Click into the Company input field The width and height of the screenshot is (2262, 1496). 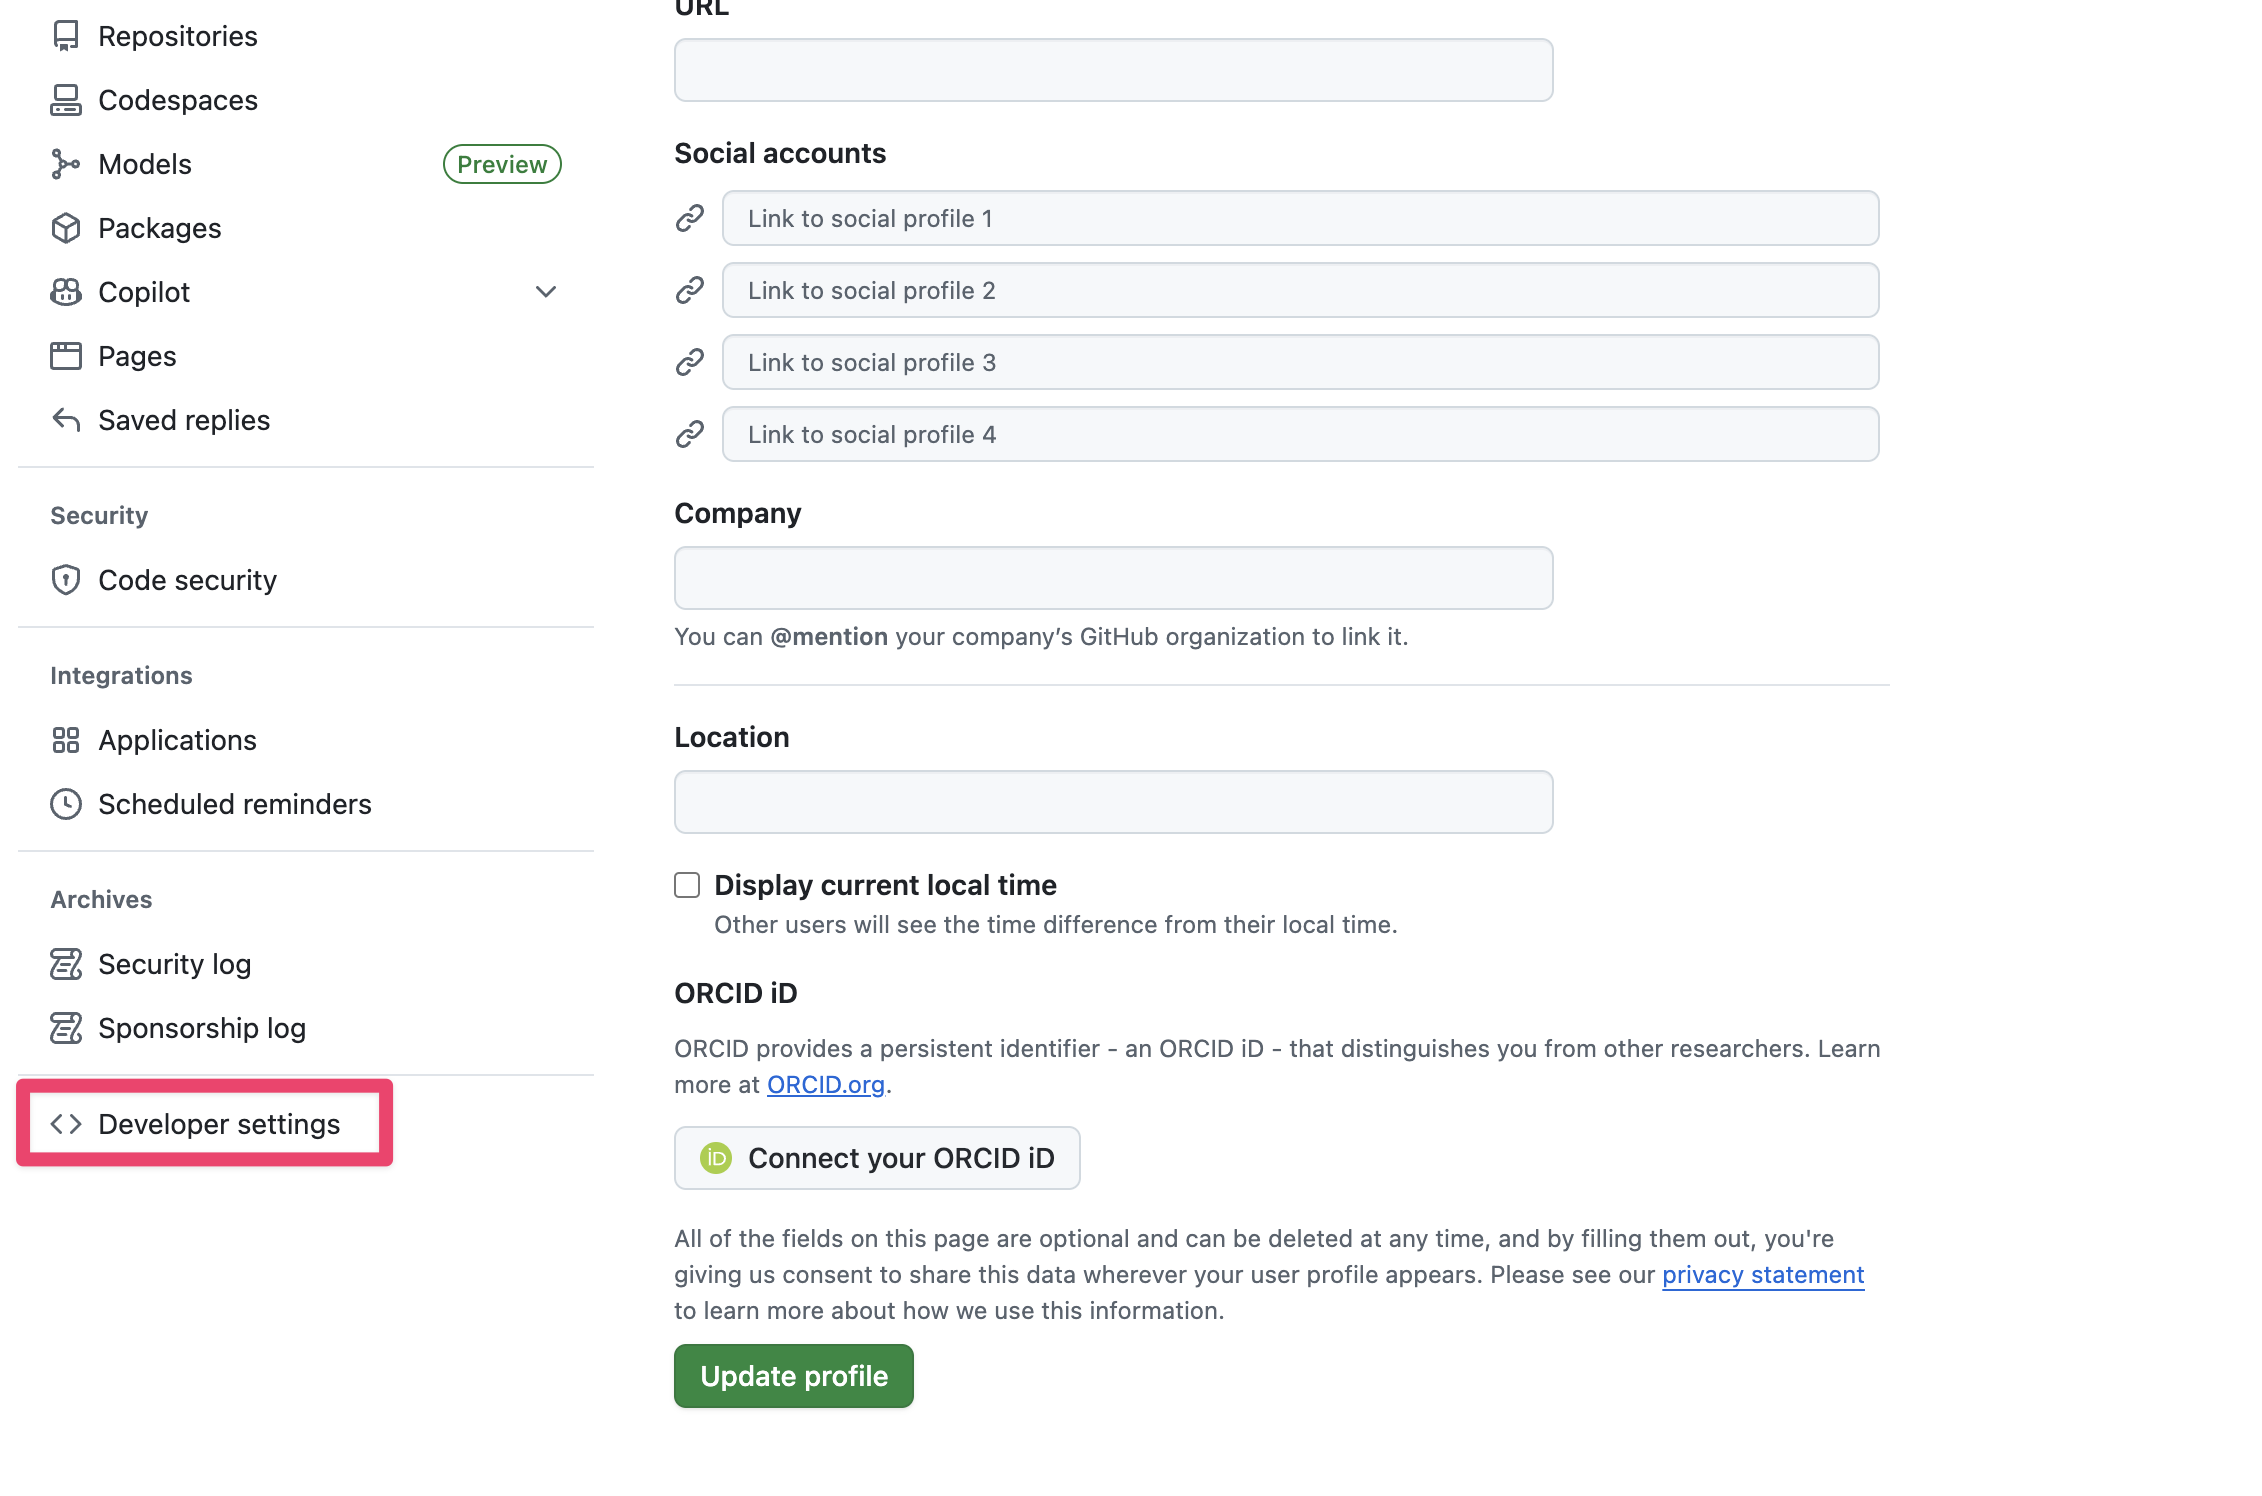pyautogui.click(x=1114, y=578)
